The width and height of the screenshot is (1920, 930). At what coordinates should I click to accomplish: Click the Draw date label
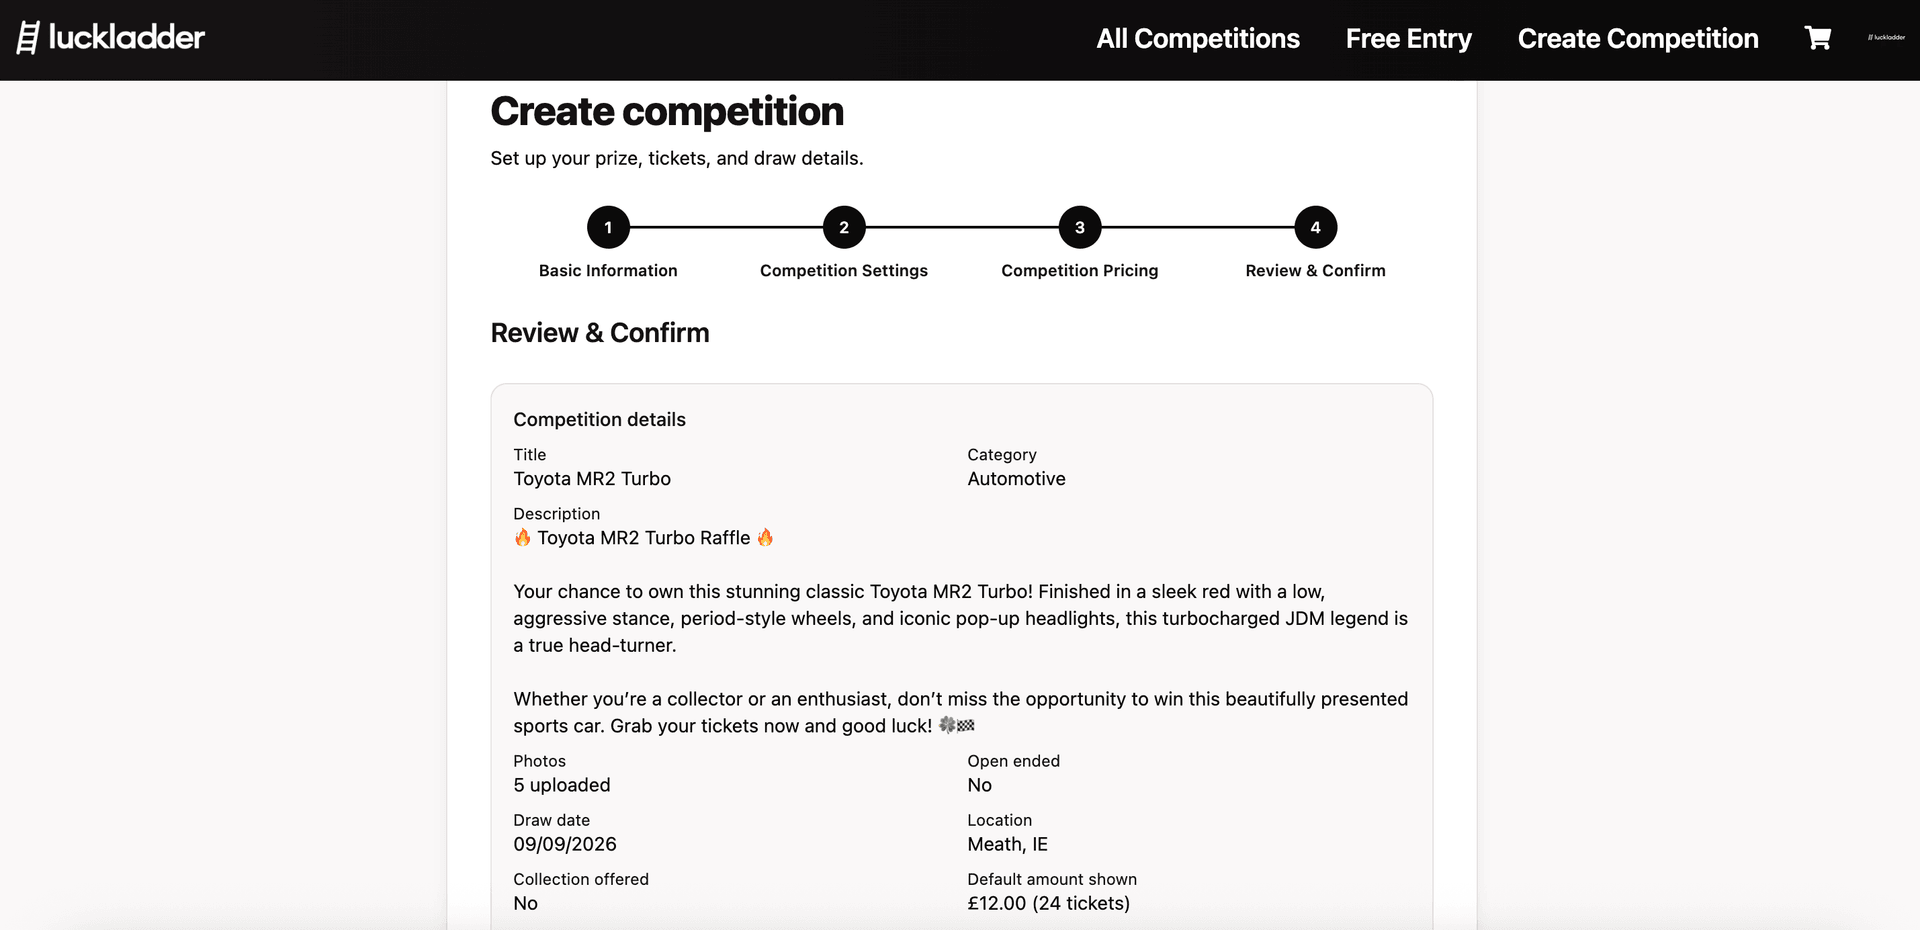[x=552, y=820]
